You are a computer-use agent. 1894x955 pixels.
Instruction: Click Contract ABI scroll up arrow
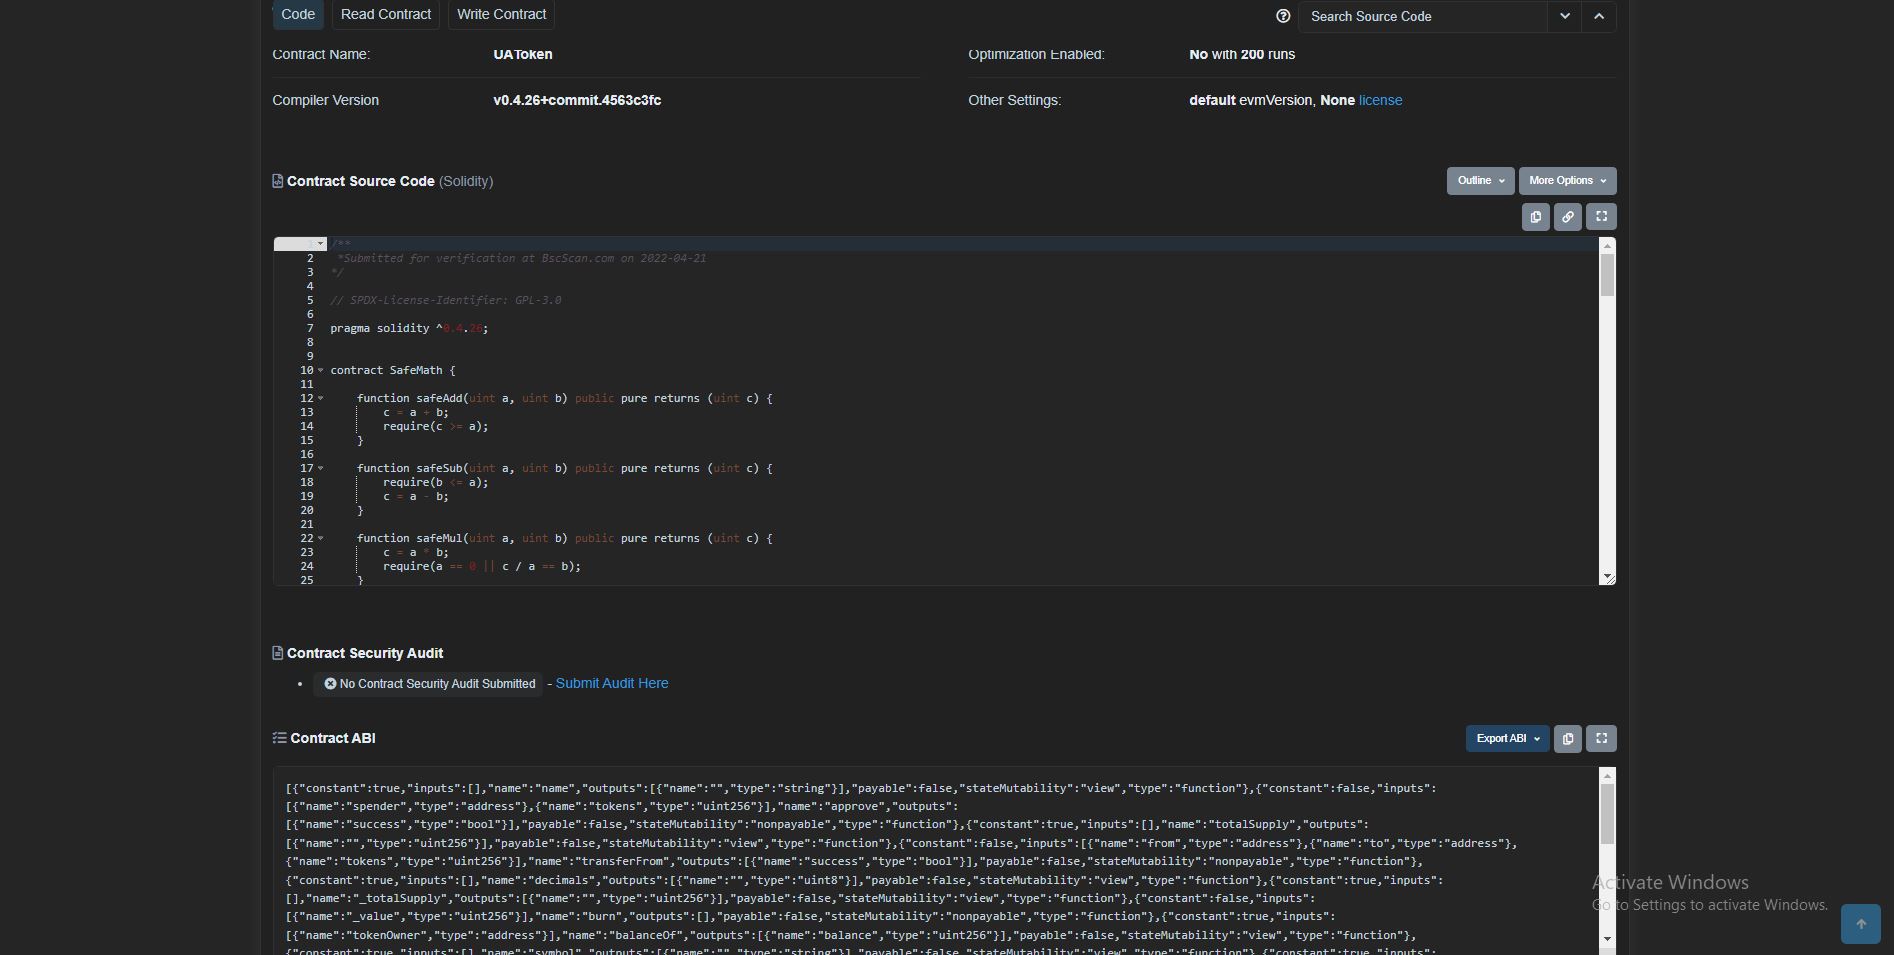point(1607,776)
